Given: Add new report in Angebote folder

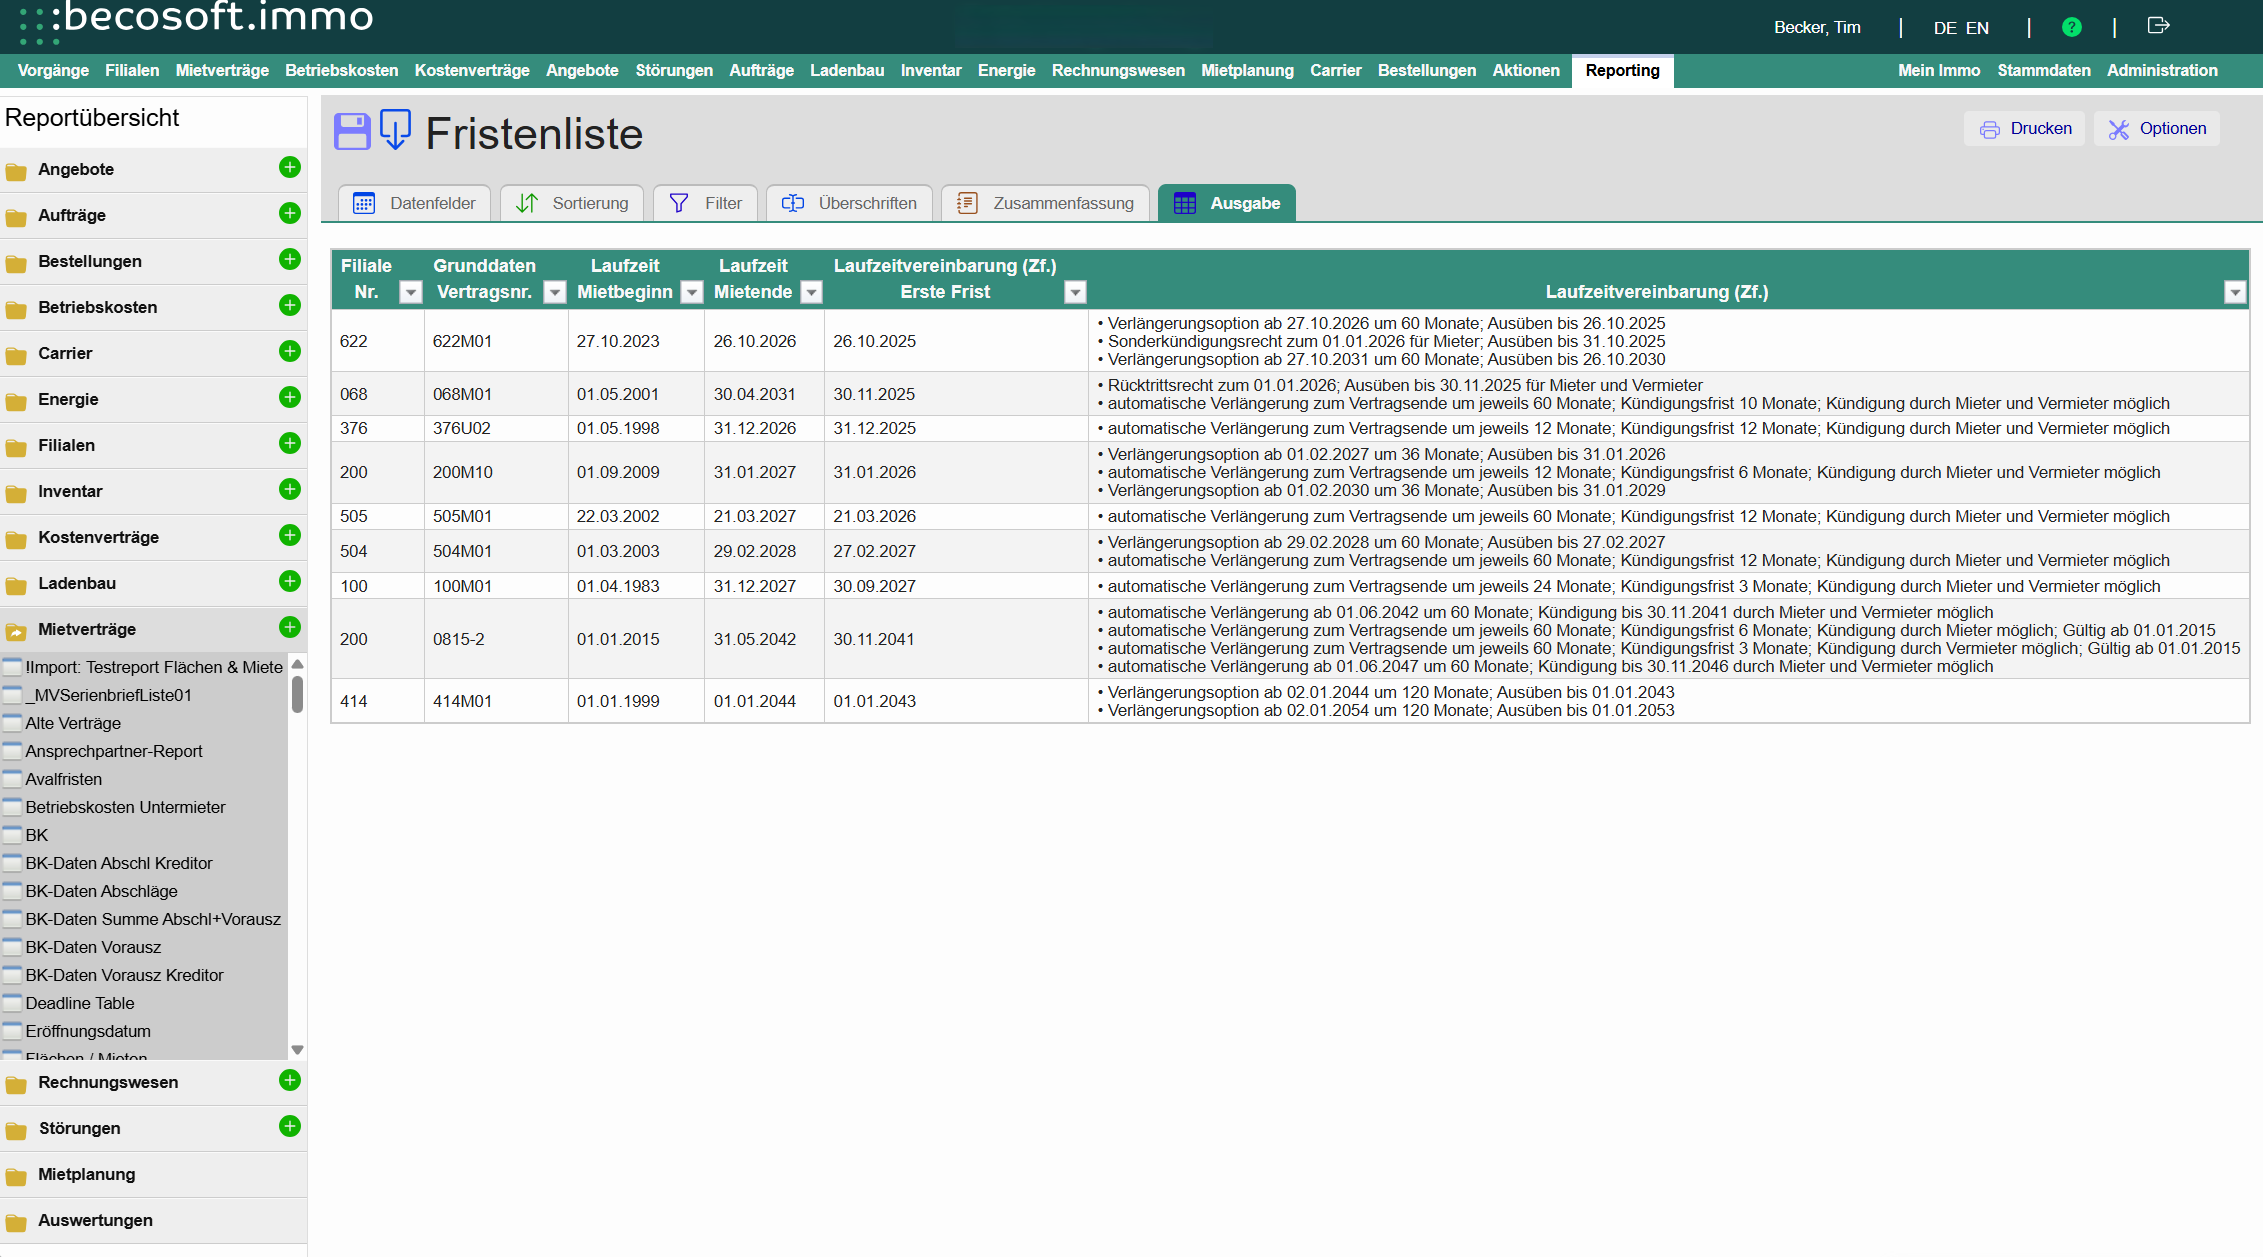Looking at the screenshot, I should point(290,167).
